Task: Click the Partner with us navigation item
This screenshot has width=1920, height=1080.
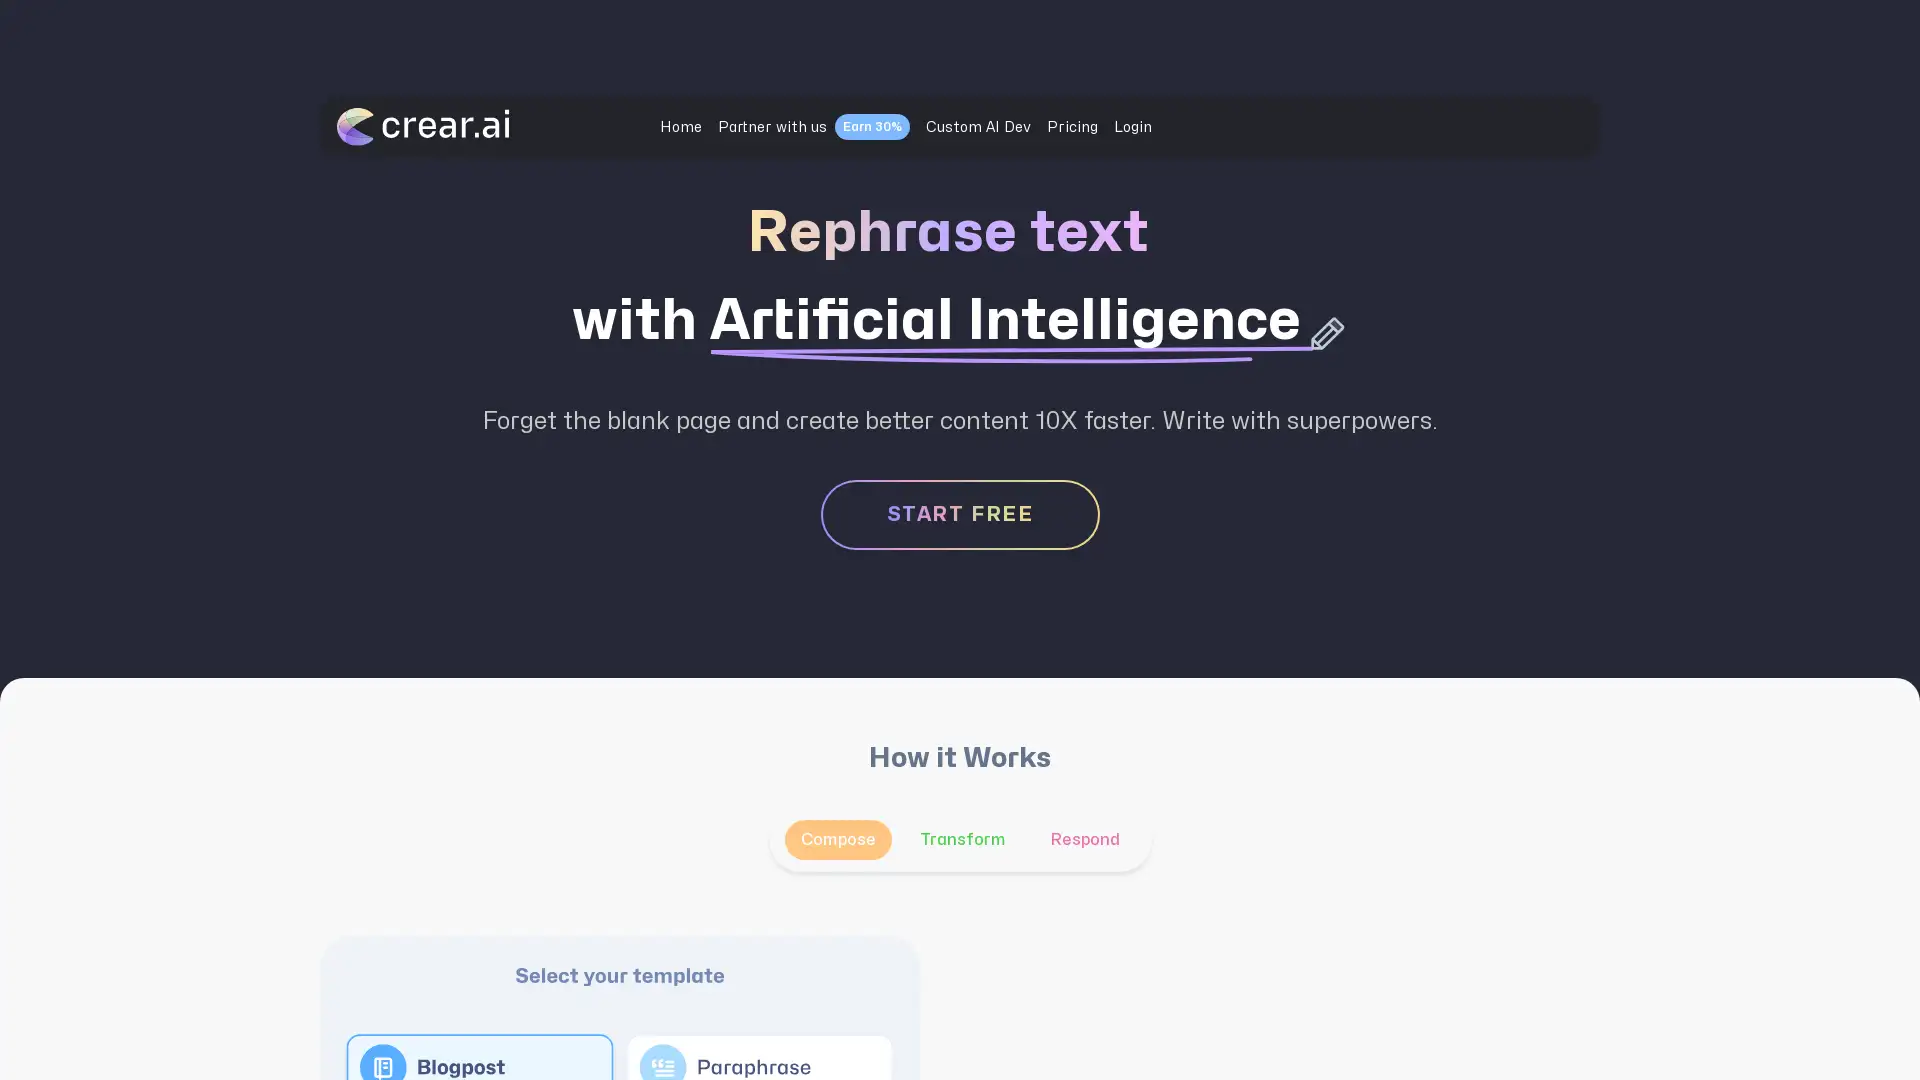Action: click(770, 127)
